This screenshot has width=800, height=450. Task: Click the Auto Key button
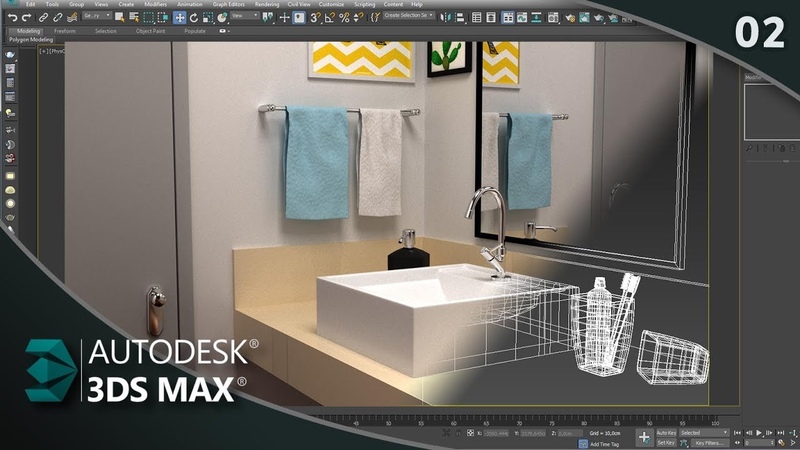point(666,433)
